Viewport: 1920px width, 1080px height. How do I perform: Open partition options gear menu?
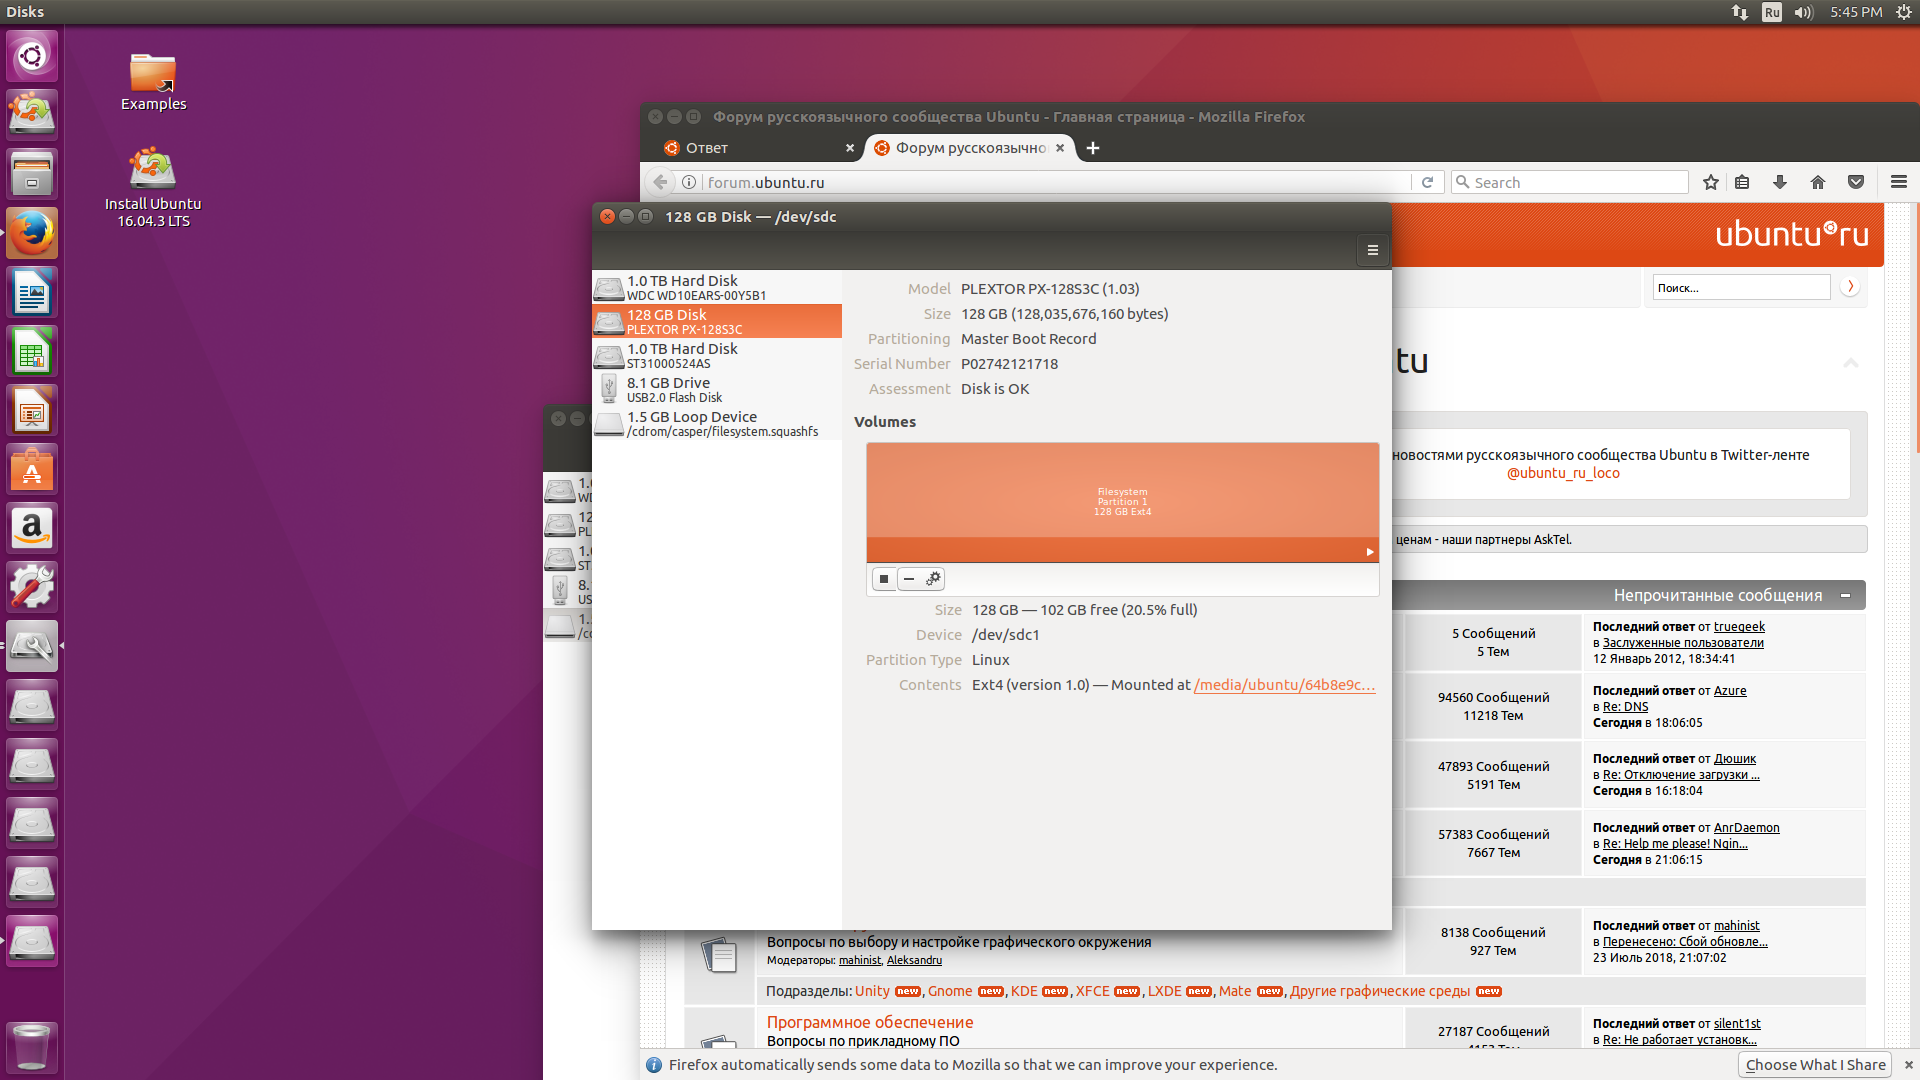click(x=933, y=579)
